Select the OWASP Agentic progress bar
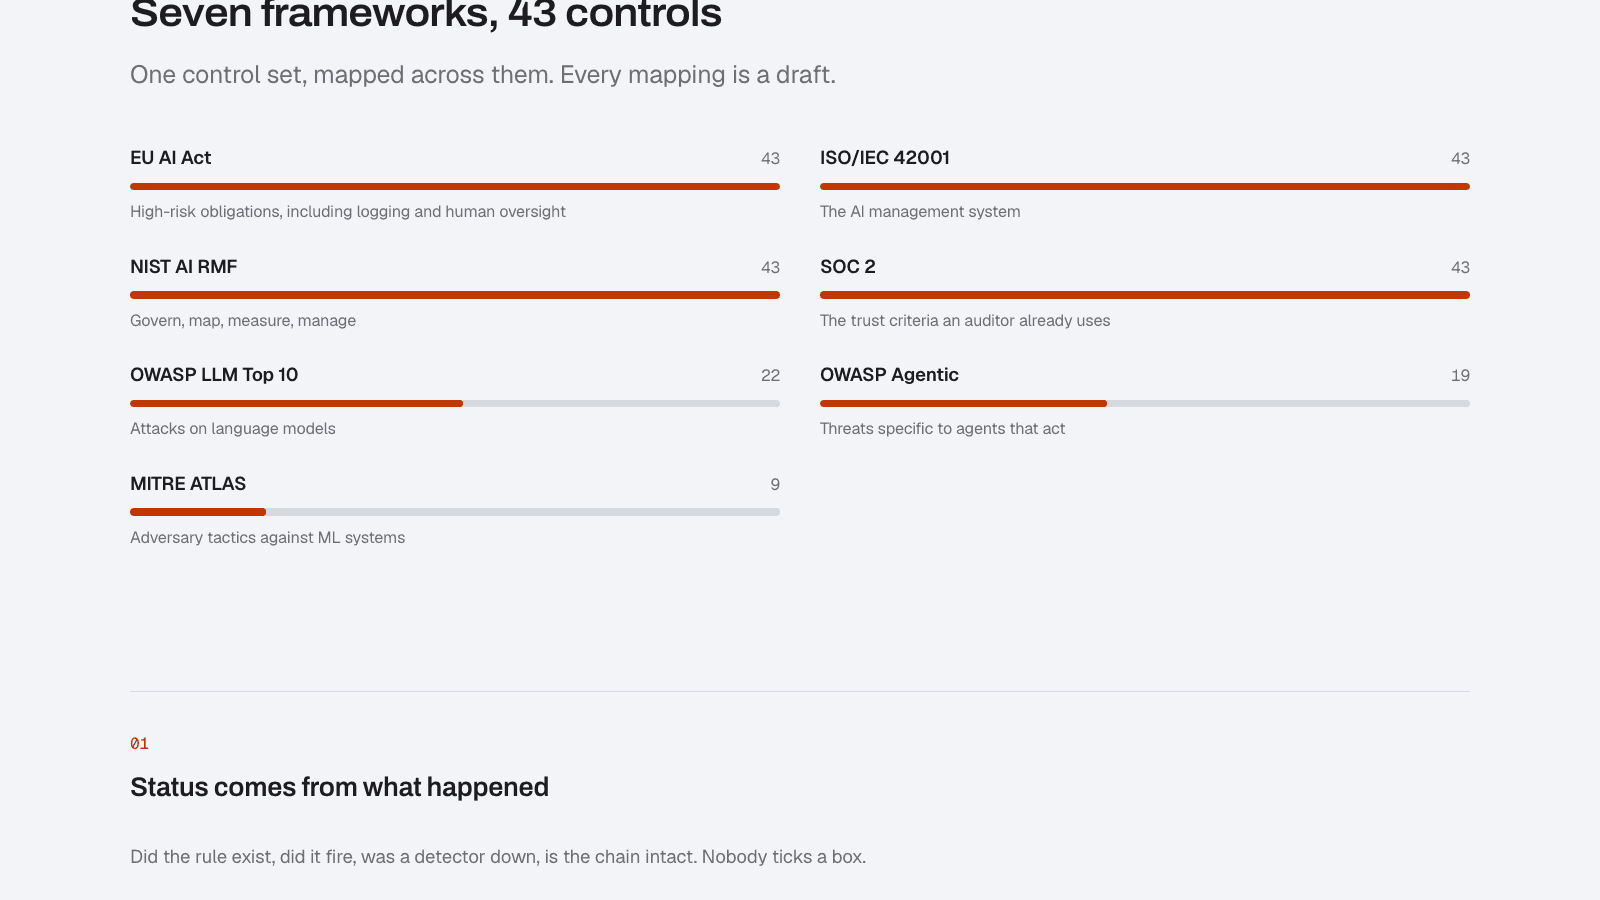 [1145, 403]
